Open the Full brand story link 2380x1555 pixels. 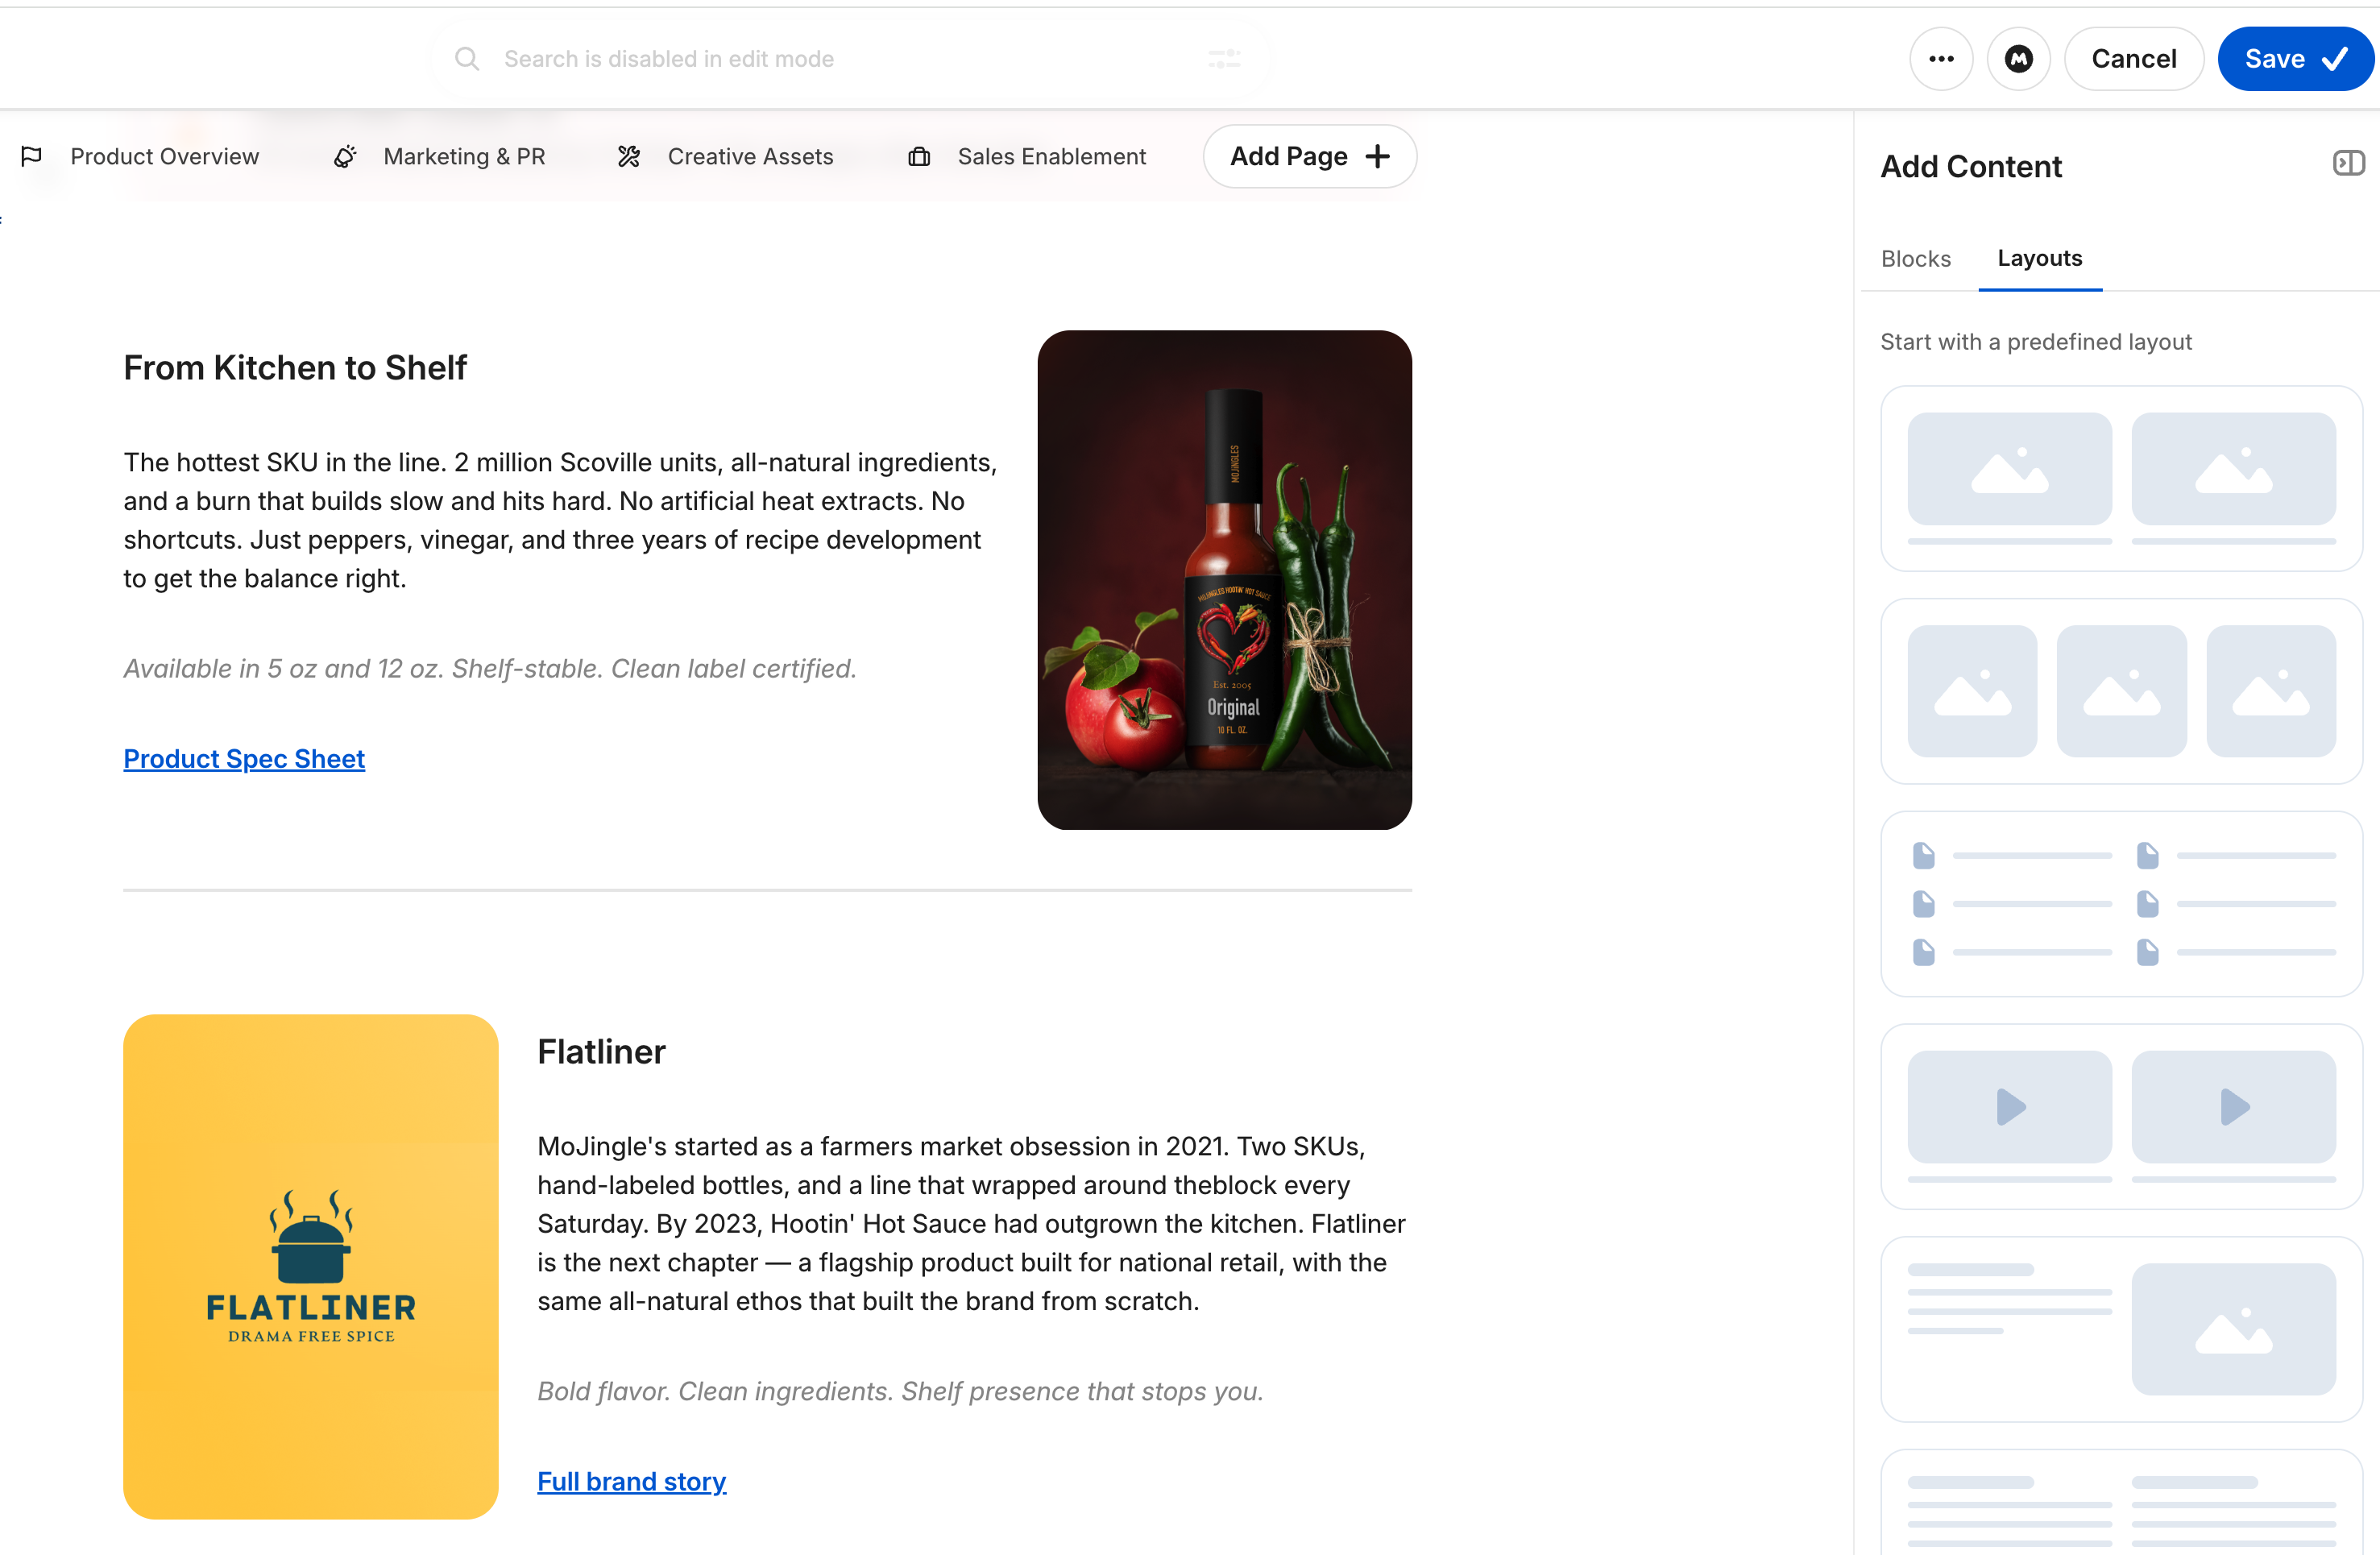click(x=632, y=1481)
